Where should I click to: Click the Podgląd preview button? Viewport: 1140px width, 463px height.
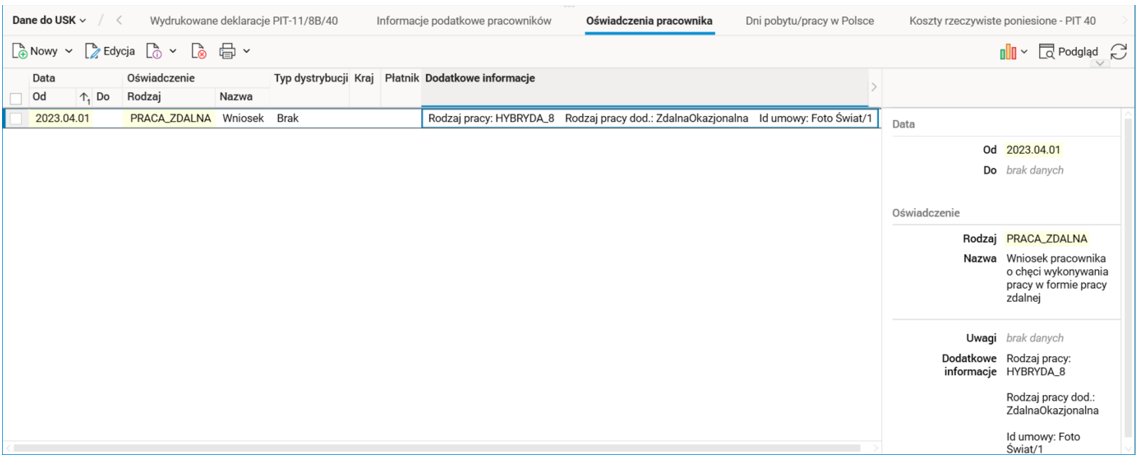(1068, 52)
